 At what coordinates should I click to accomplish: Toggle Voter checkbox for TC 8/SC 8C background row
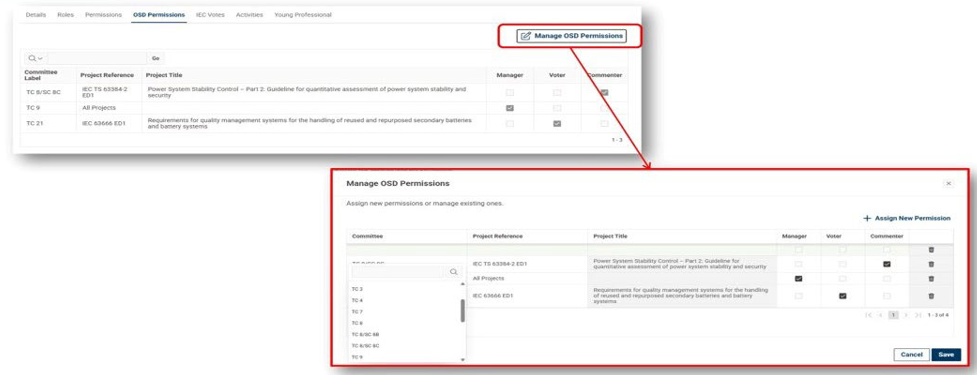click(557, 92)
